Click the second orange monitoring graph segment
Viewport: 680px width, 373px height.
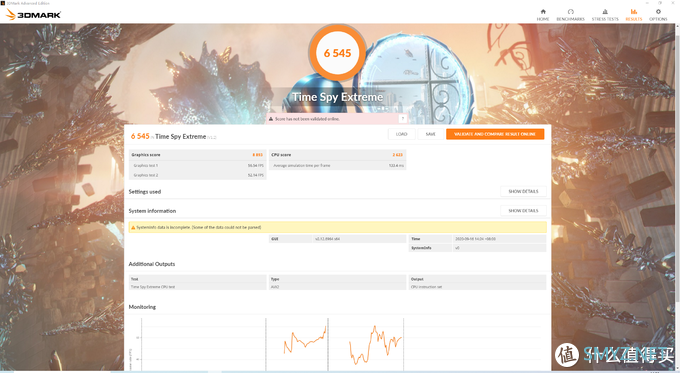pyautogui.click(x=376, y=344)
